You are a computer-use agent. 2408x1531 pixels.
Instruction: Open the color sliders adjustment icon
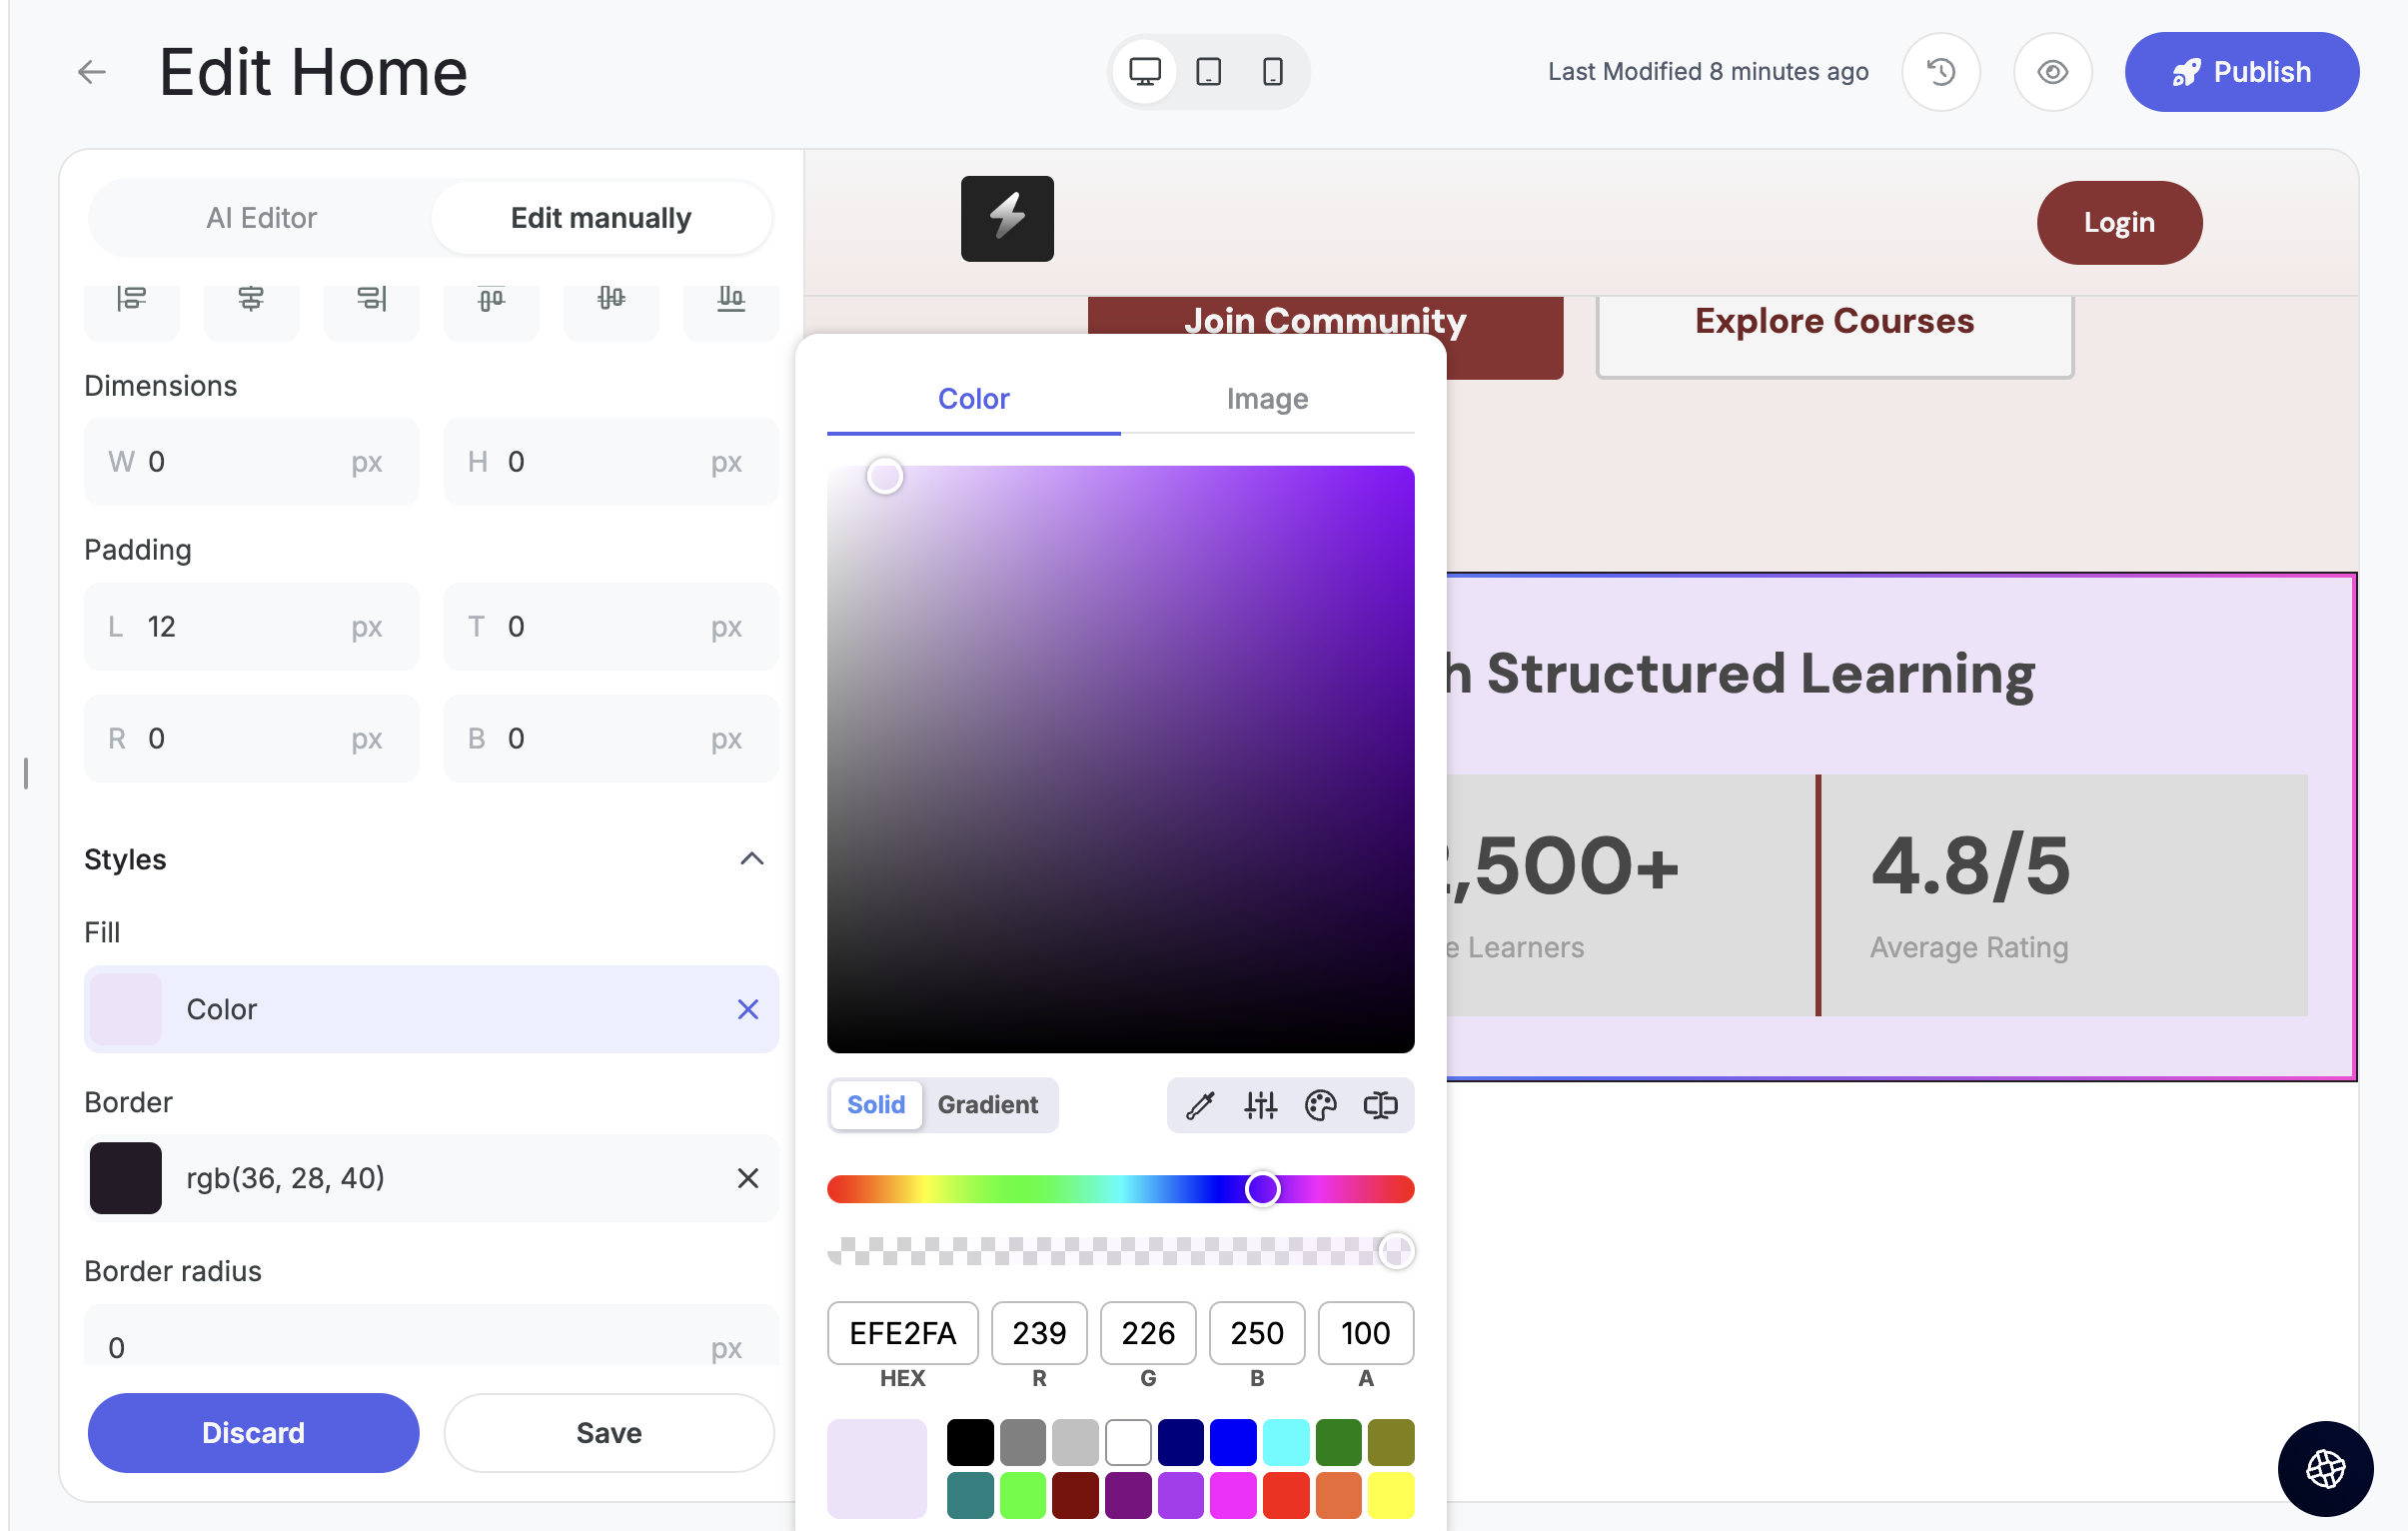[x=1260, y=1105]
